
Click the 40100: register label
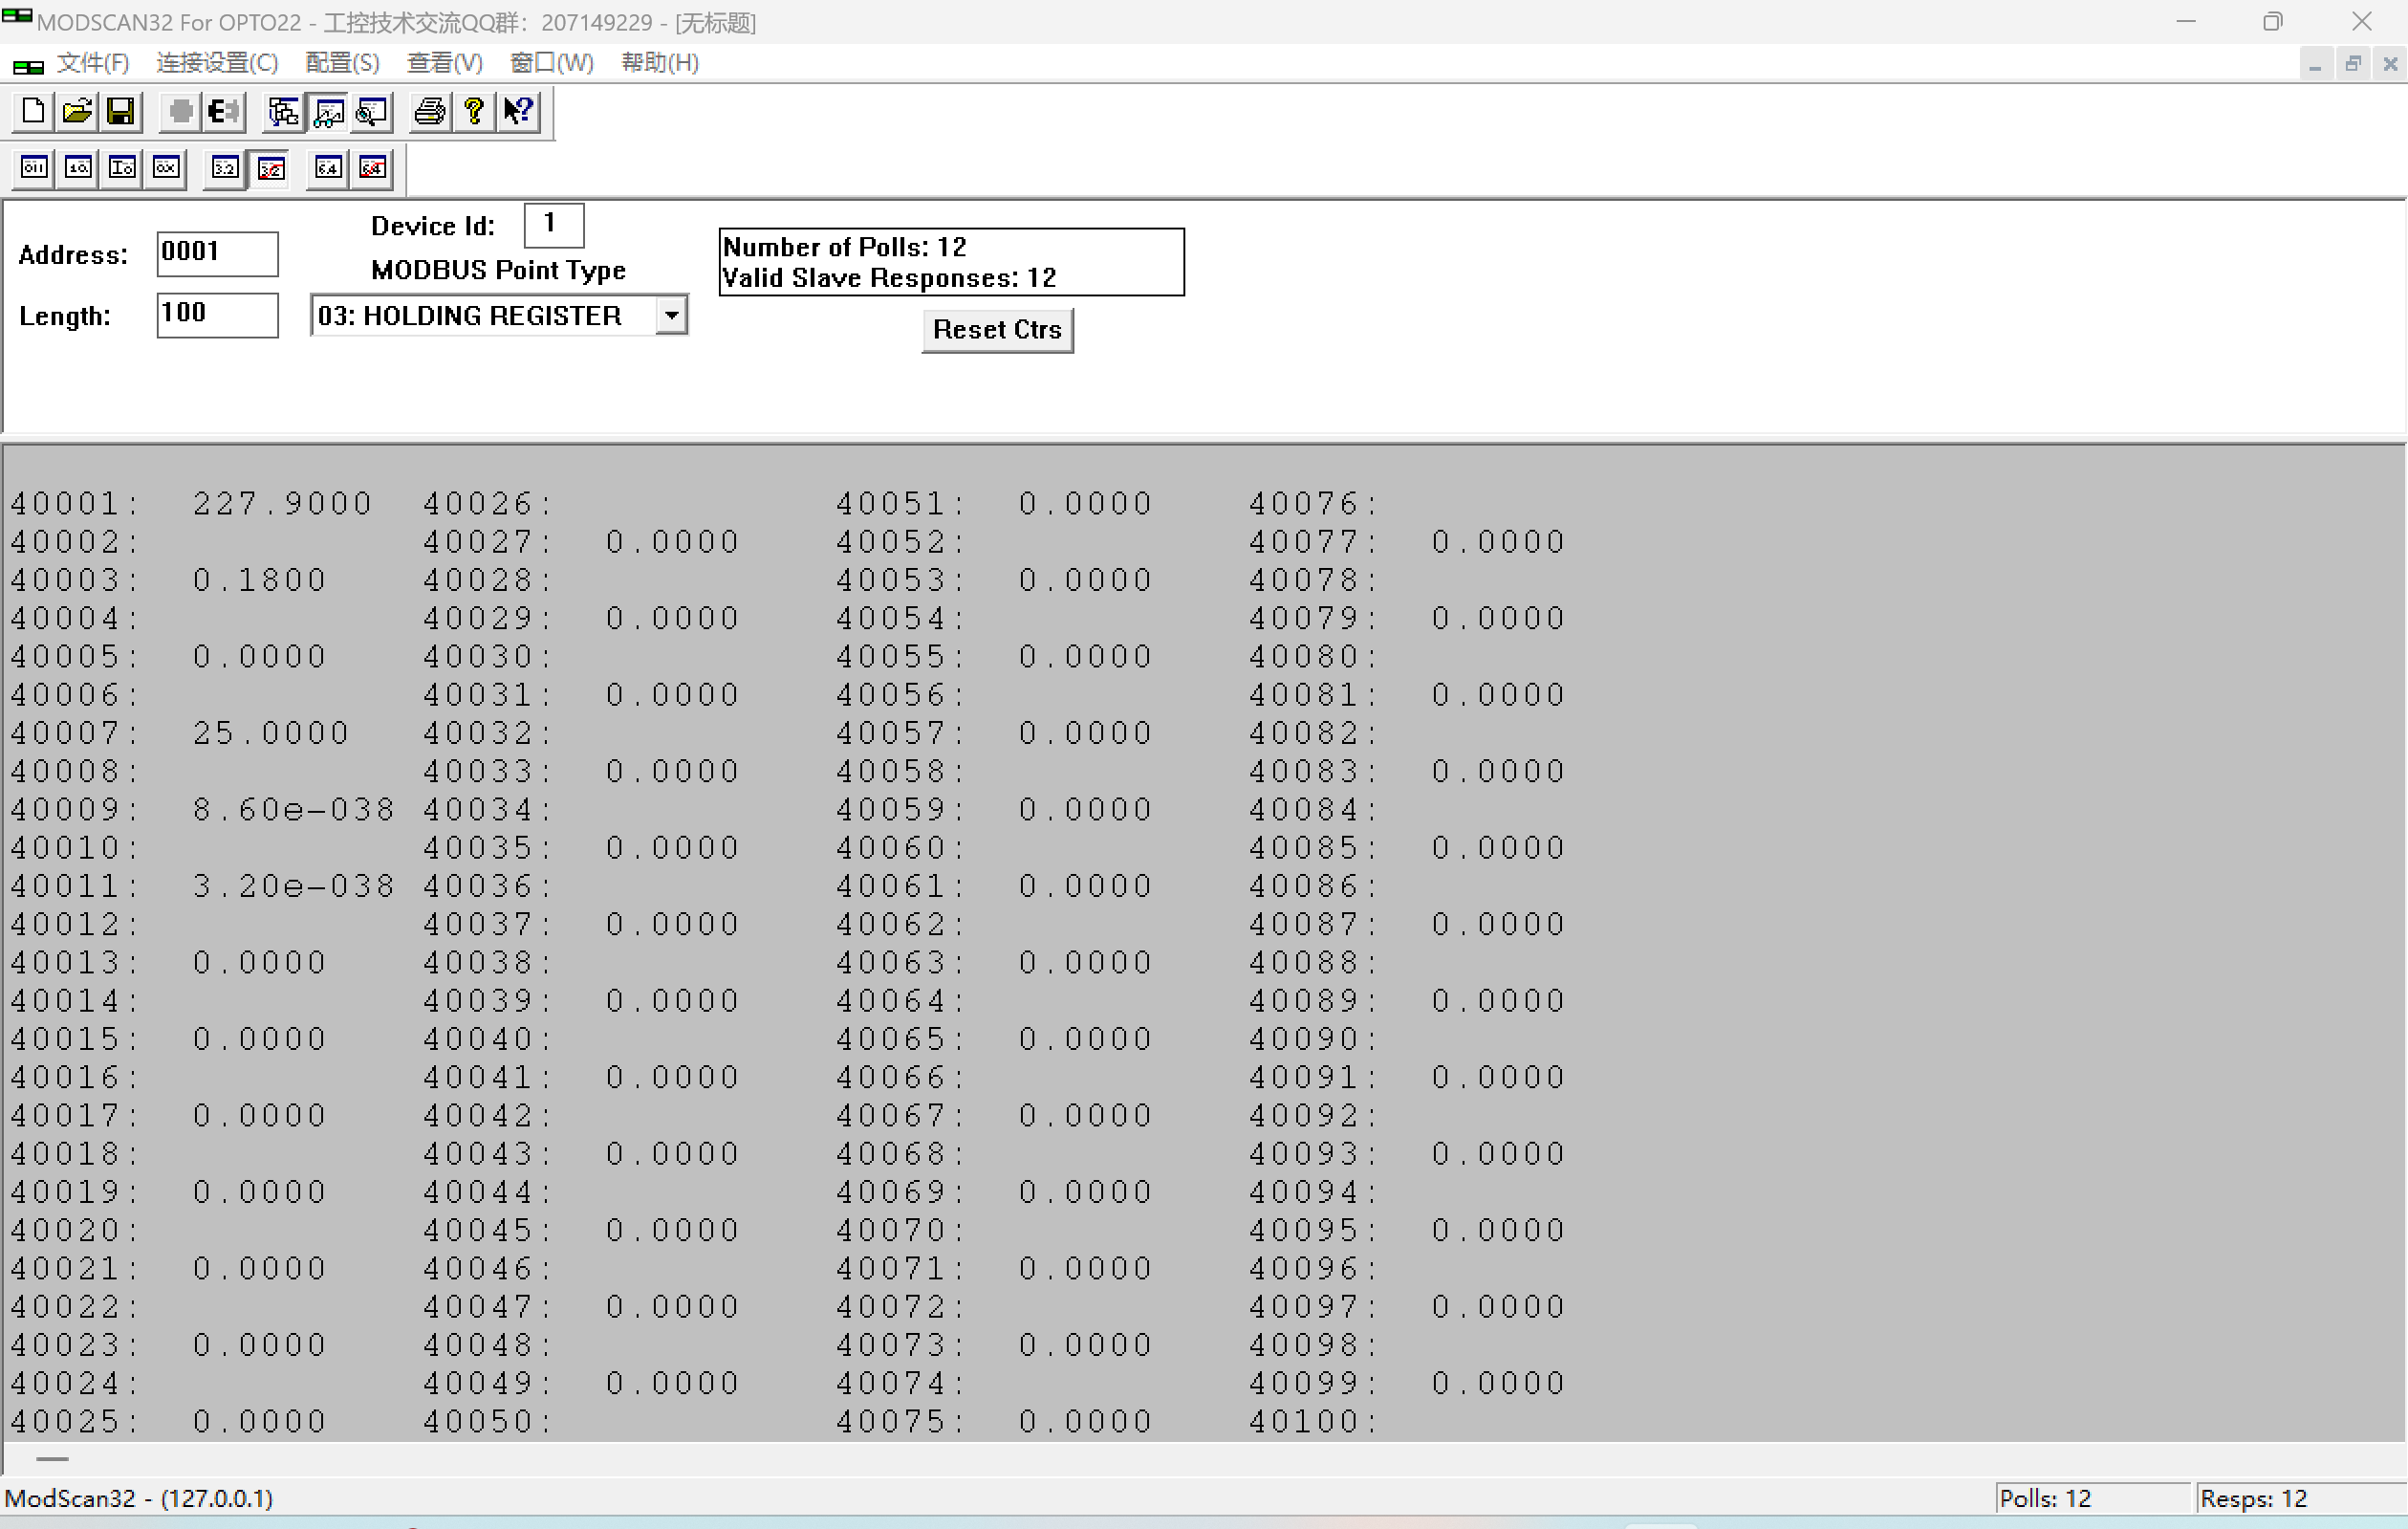(1313, 1422)
